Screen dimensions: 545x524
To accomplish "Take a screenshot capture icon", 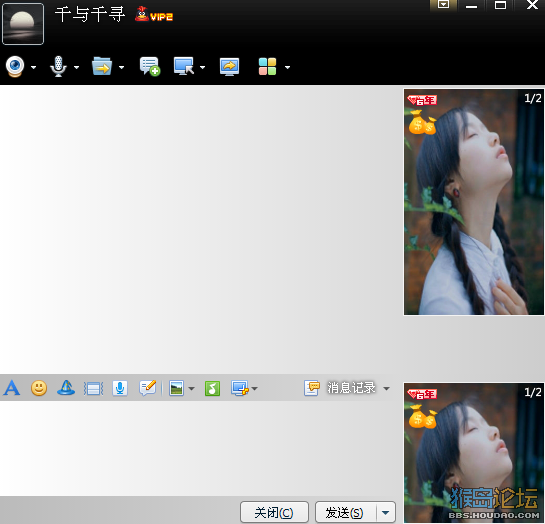I will point(240,388).
